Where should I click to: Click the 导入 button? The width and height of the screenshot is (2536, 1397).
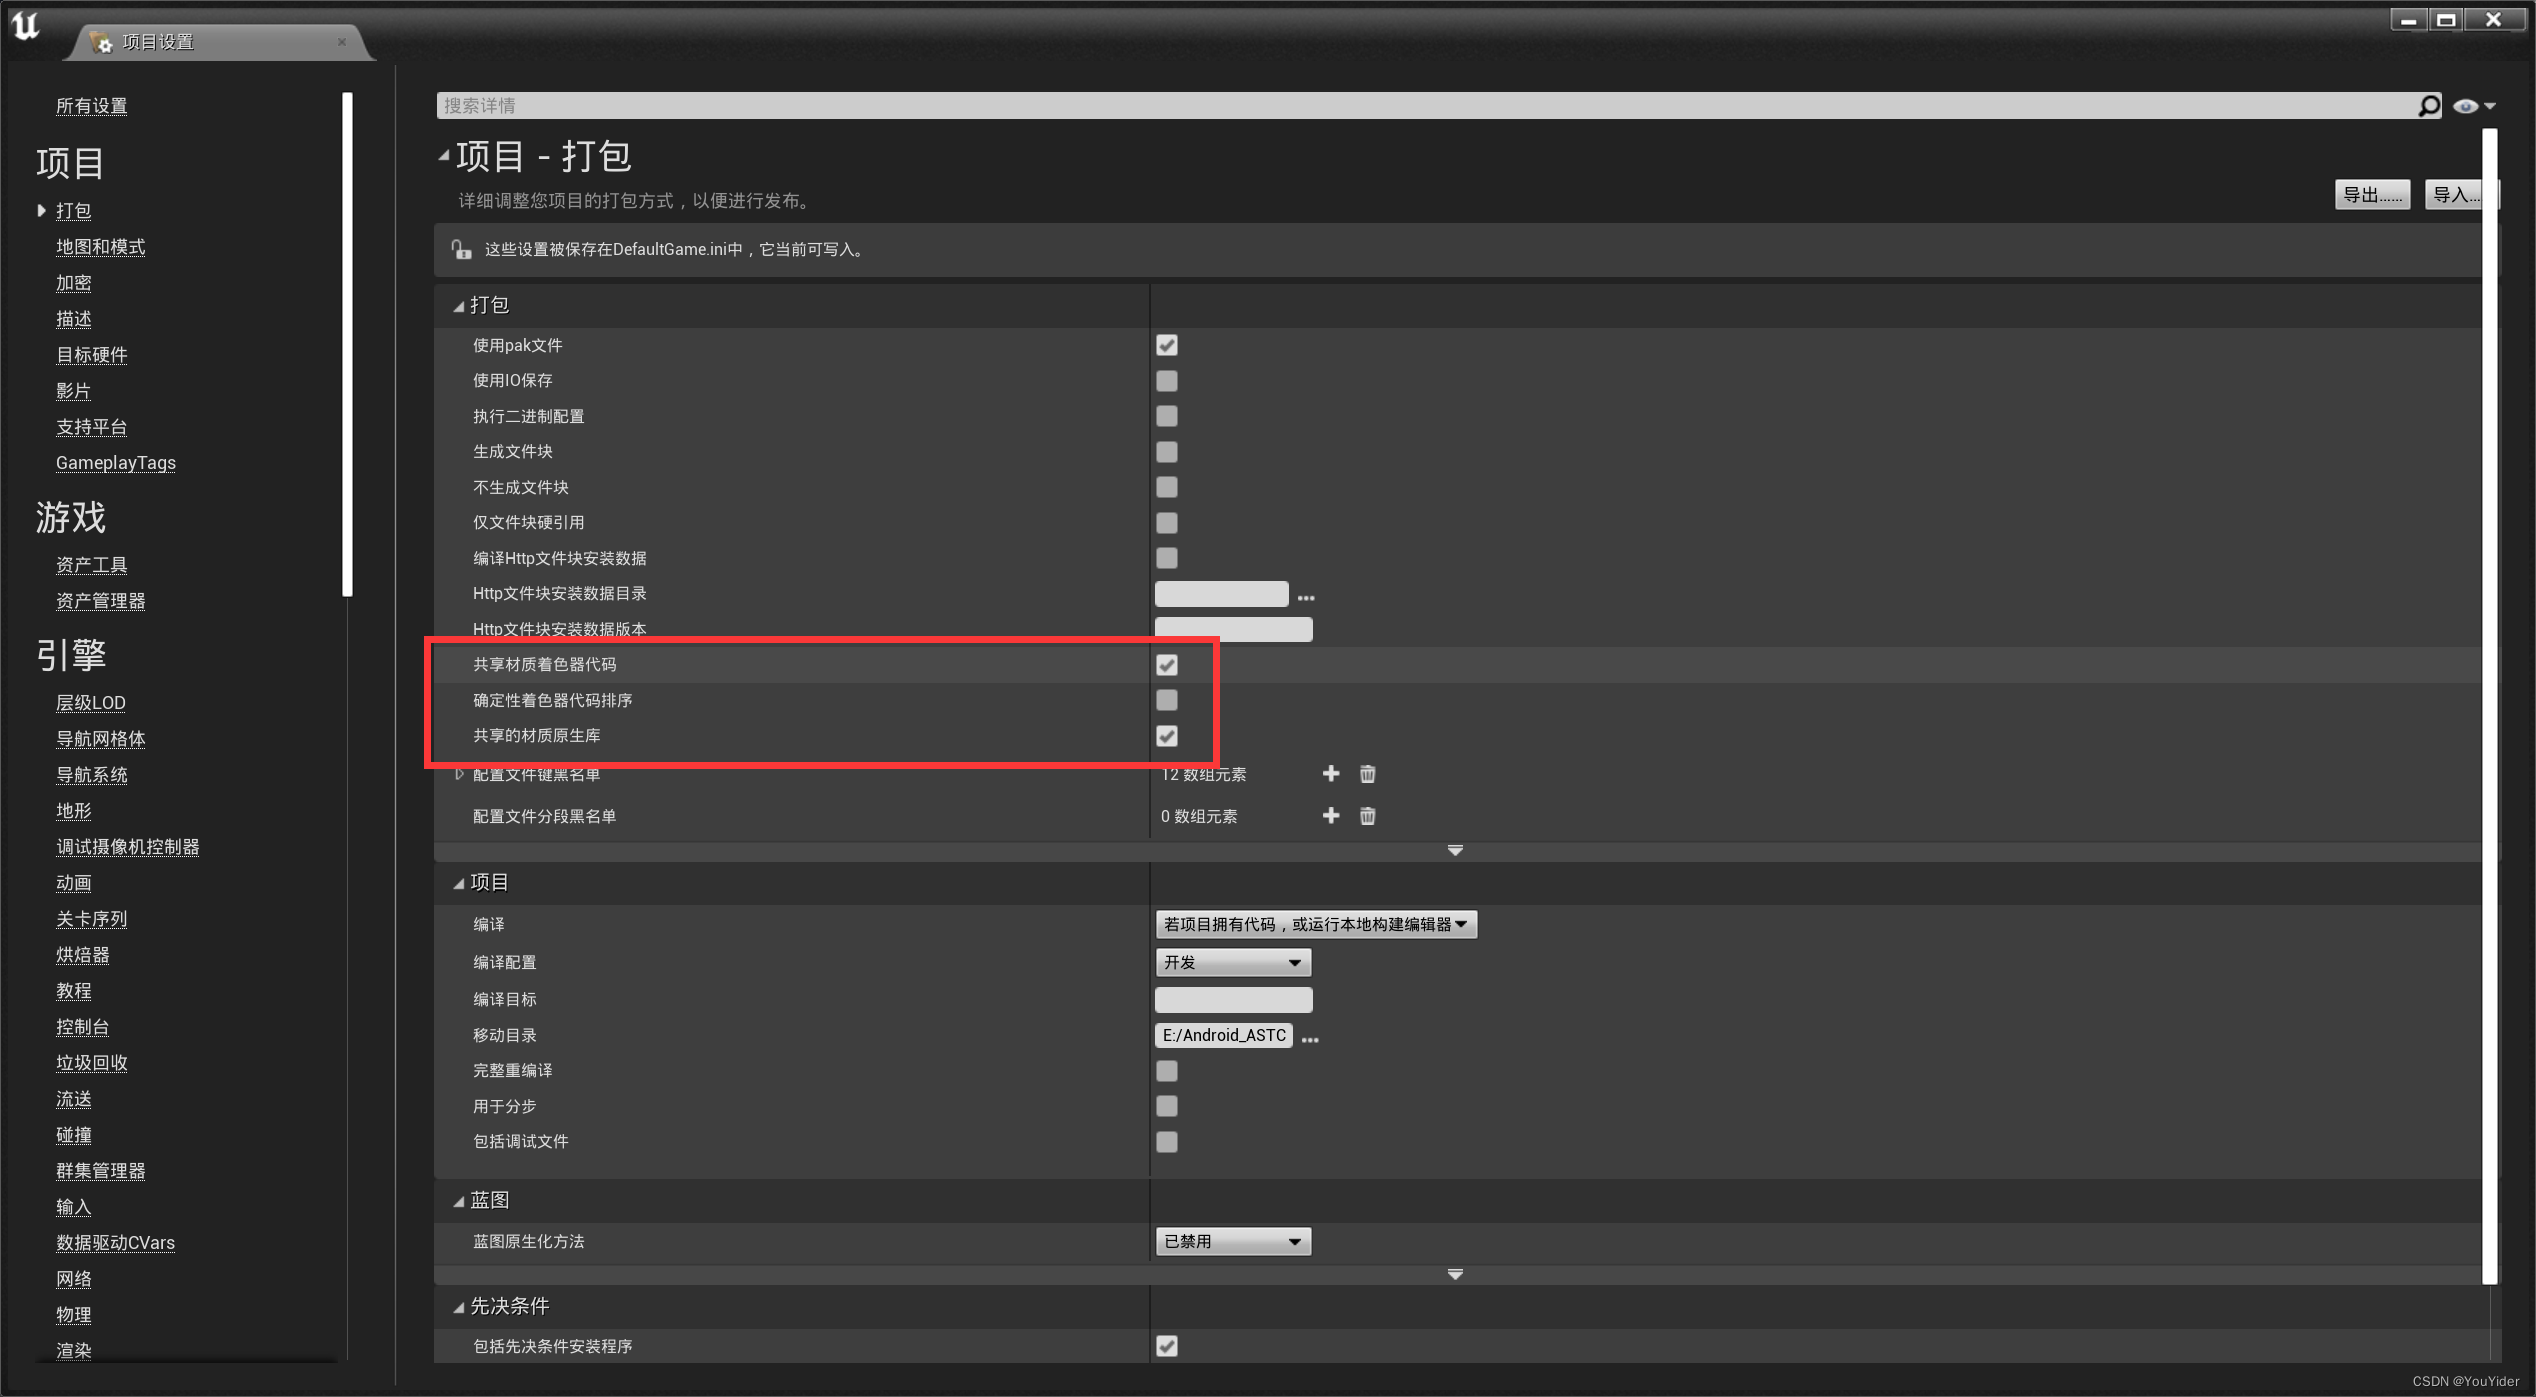coord(2459,194)
